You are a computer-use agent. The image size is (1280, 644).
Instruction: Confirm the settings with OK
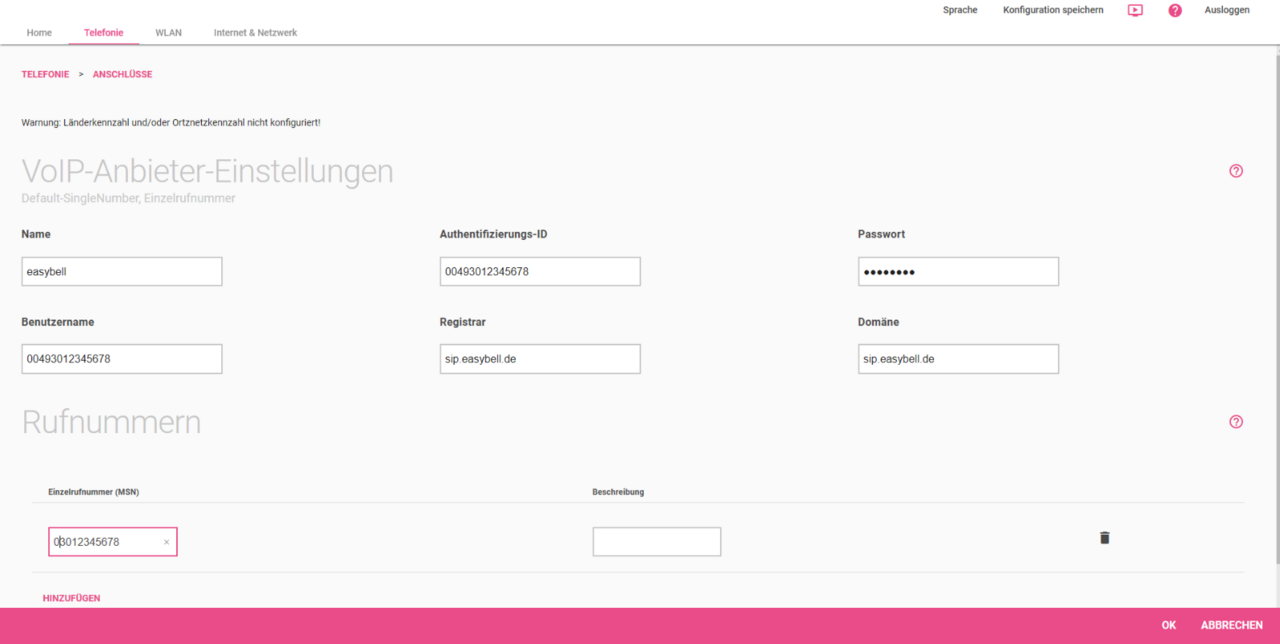(x=1168, y=624)
